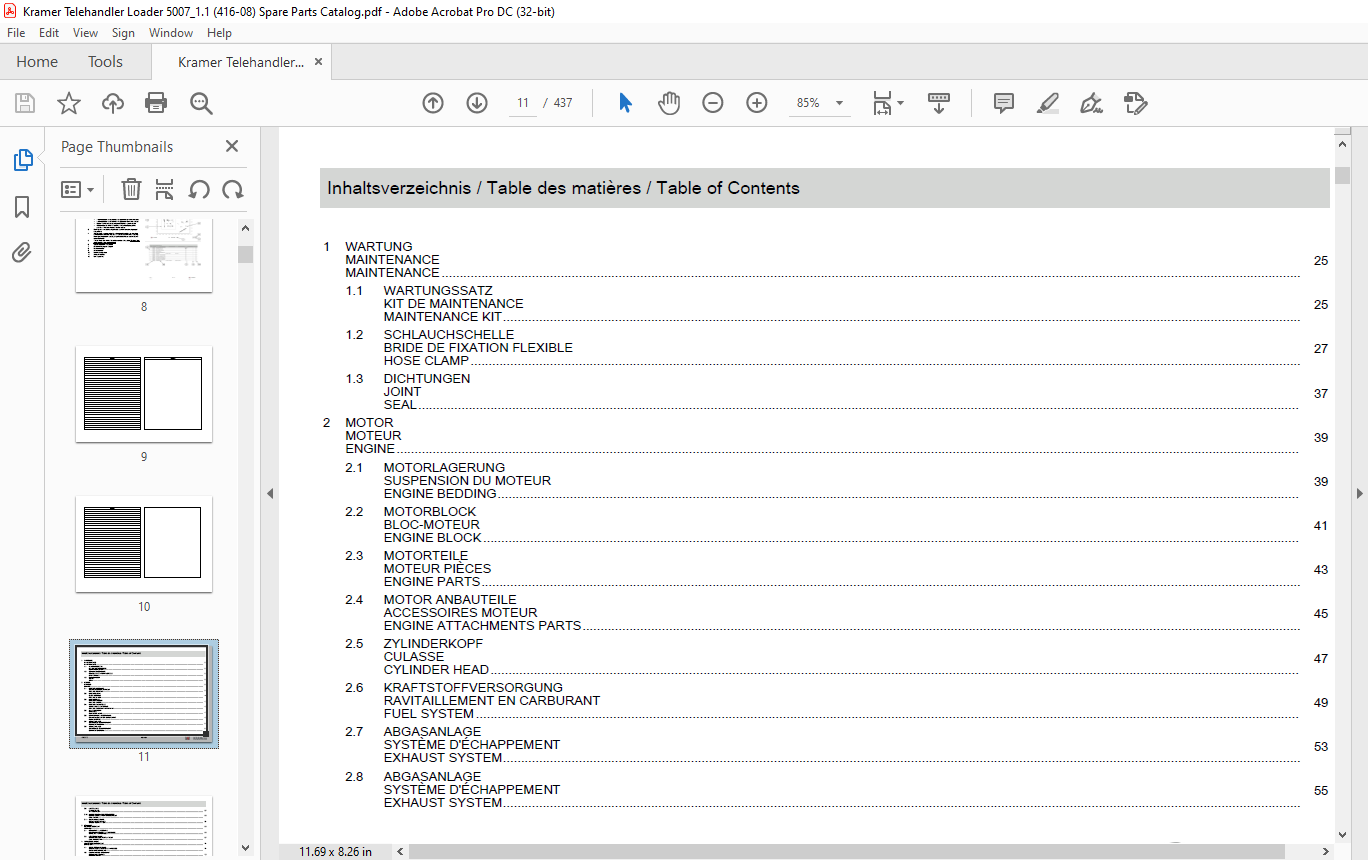This screenshot has height=860, width=1368.
Task: Select the page 11 thumbnail
Action: pos(144,693)
